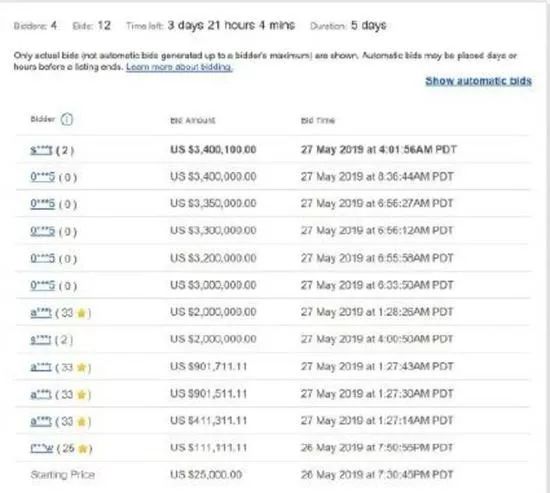Viewport: 550px width, 493px height.
Task: Click the Bidder info icon
Action: (67, 120)
